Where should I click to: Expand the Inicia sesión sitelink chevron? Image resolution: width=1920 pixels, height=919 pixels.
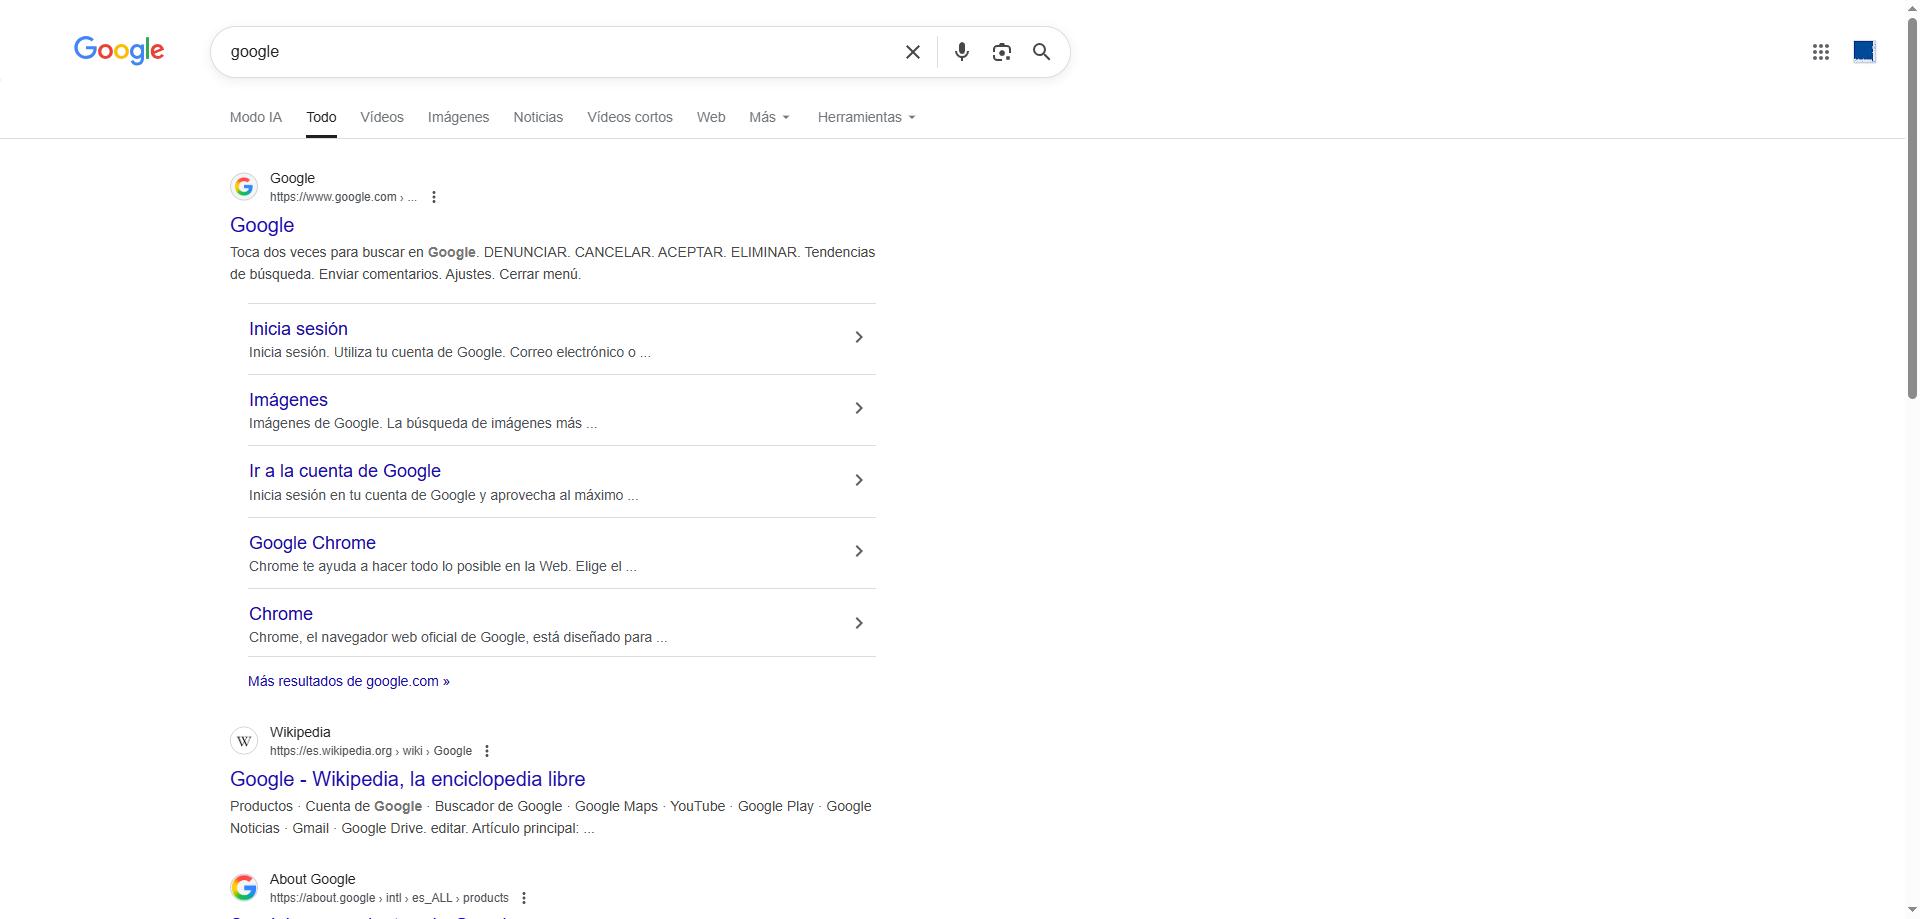pos(858,338)
